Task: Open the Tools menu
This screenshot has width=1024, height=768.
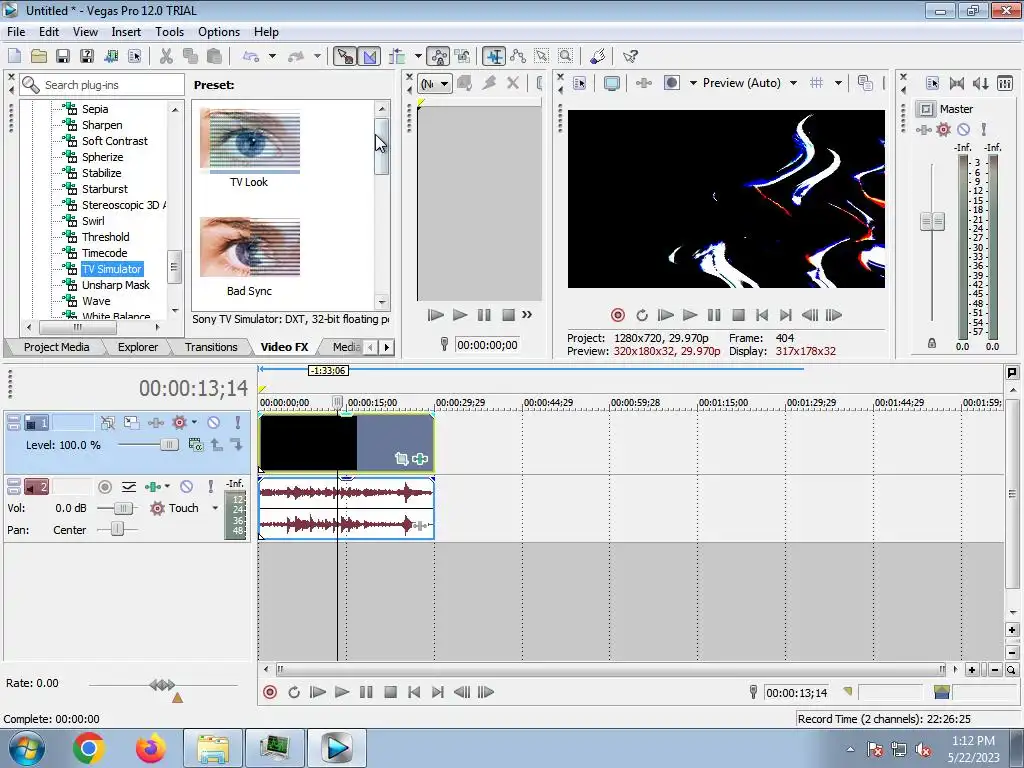Action: coord(169,31)
